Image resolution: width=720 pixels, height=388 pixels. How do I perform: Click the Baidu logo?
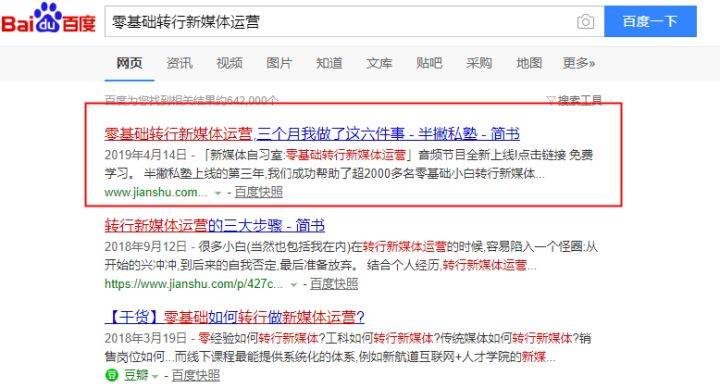49,18
